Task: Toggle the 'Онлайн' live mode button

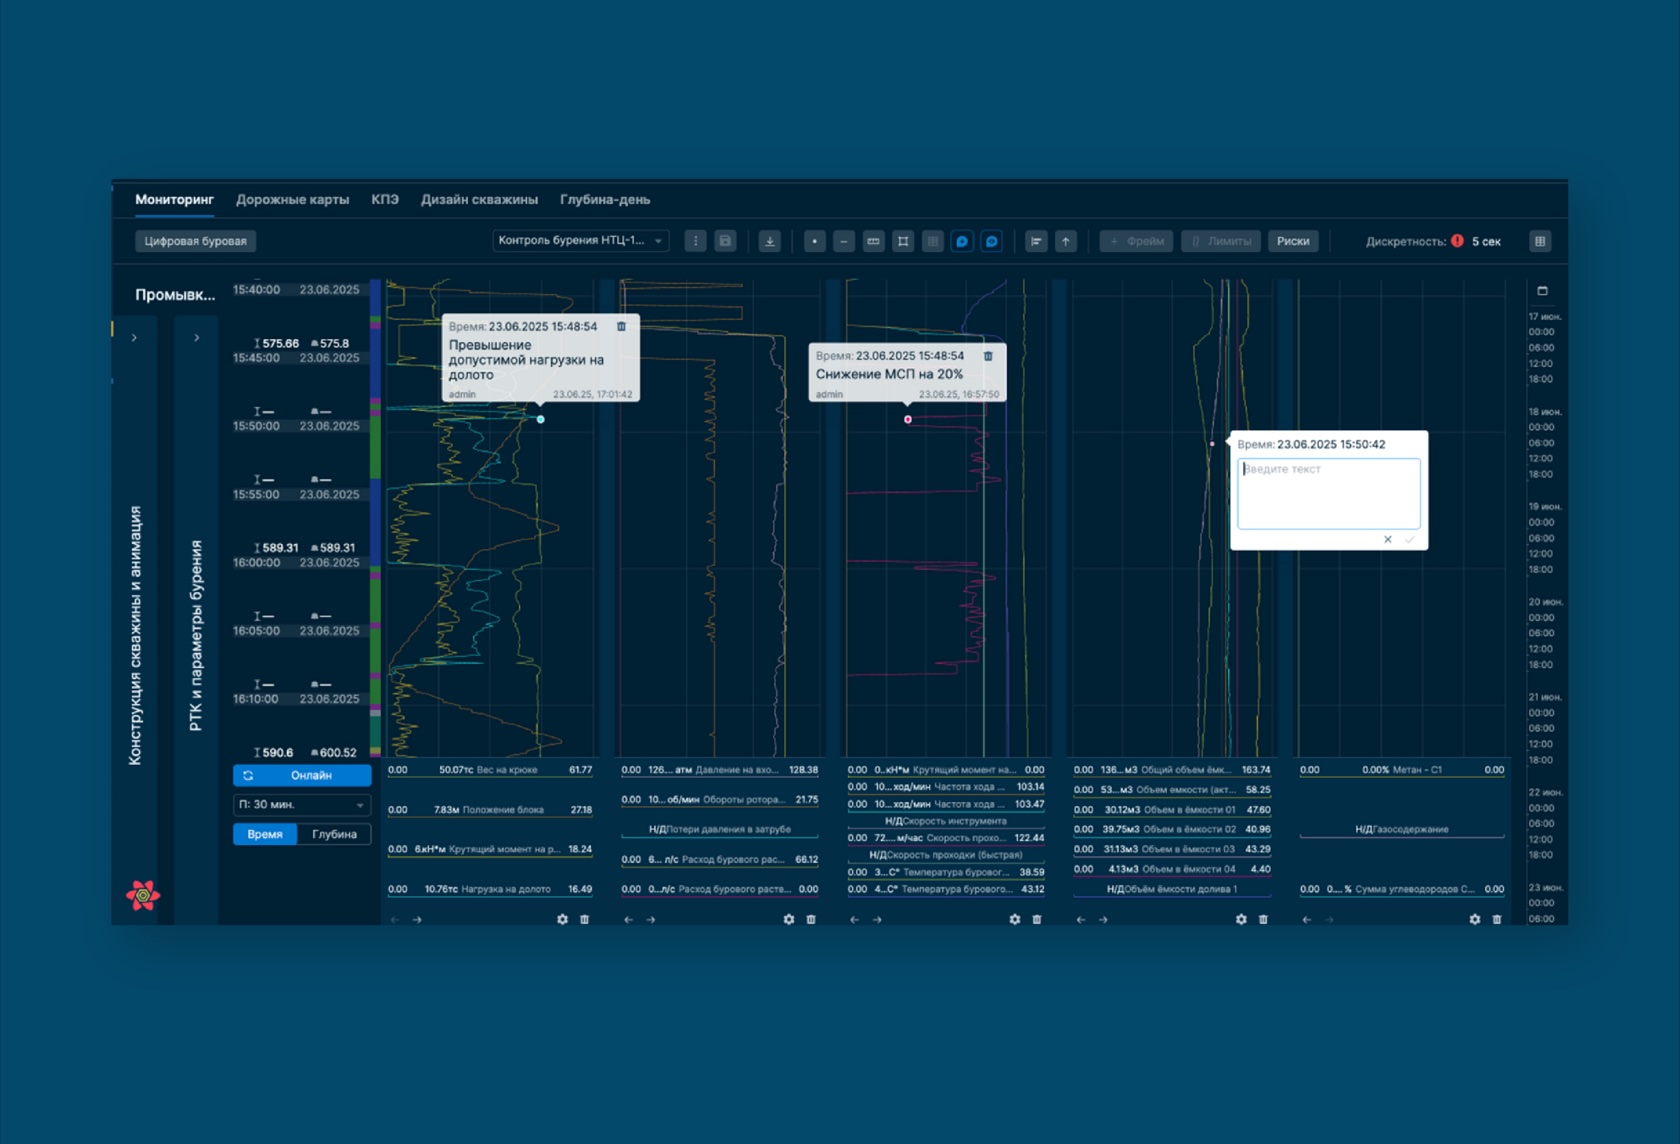Action: (x=301, y=775)
